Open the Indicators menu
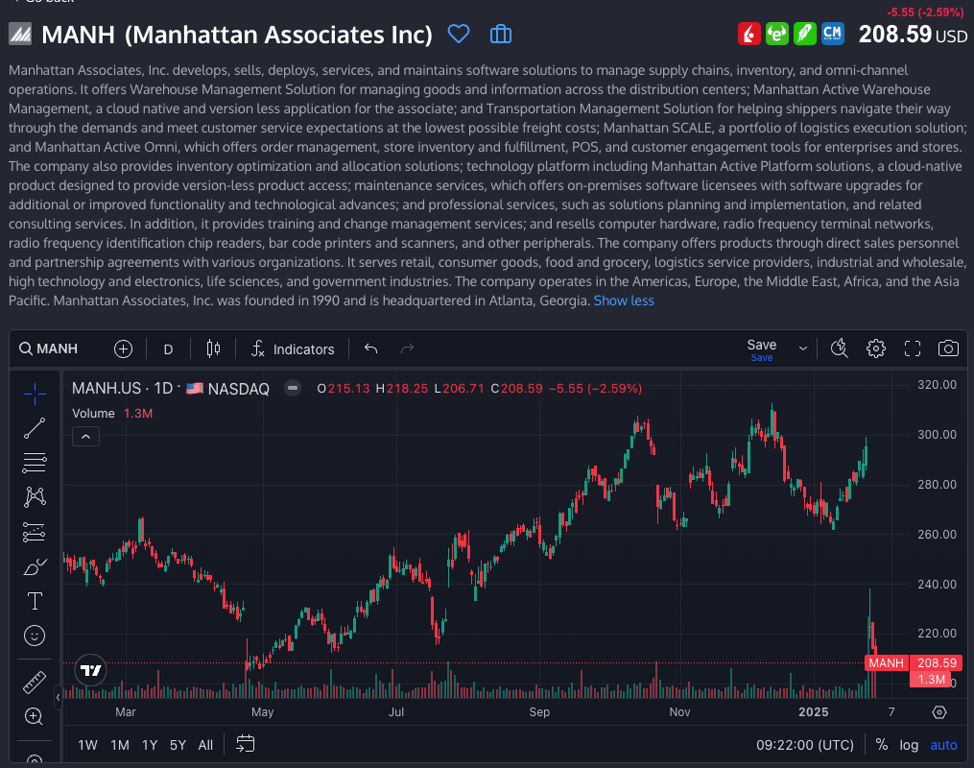This screenshot has height=768, width=974. pos(293,349)
